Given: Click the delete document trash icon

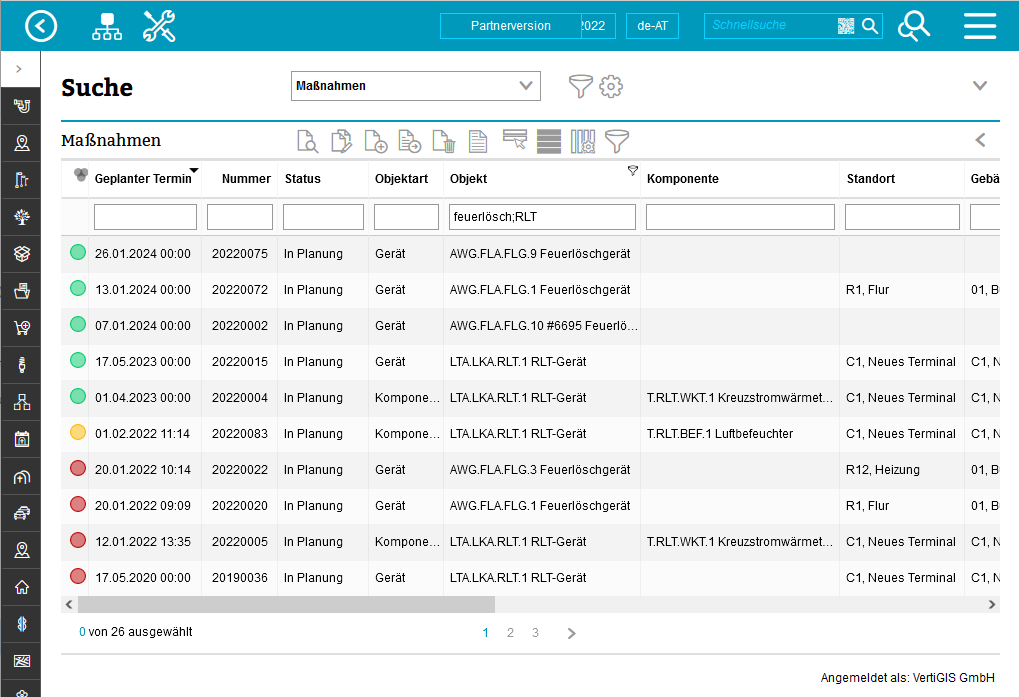Looking at the screenshot, I should [x=444, y=141].
